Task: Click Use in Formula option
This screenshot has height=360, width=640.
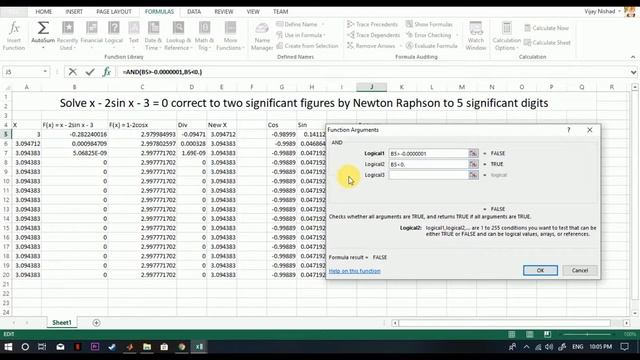Action: click(x=301, y=35)
